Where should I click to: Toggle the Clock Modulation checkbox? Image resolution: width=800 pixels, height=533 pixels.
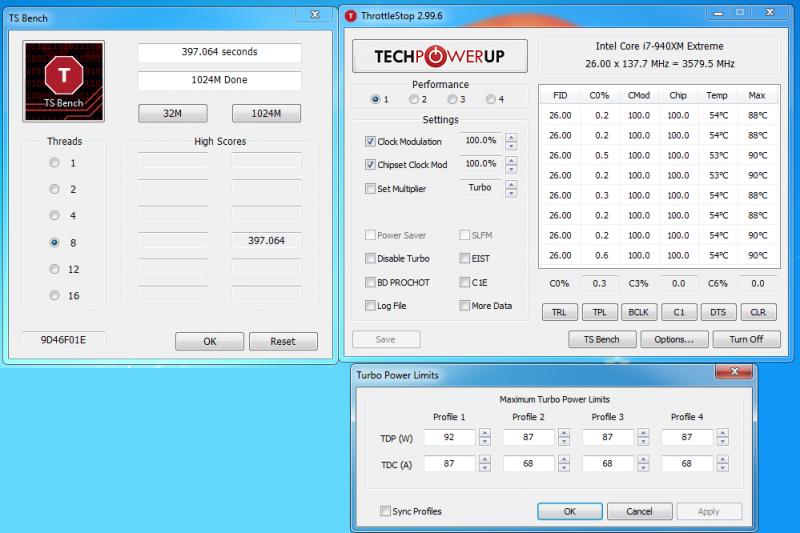(x=370, y=141)
